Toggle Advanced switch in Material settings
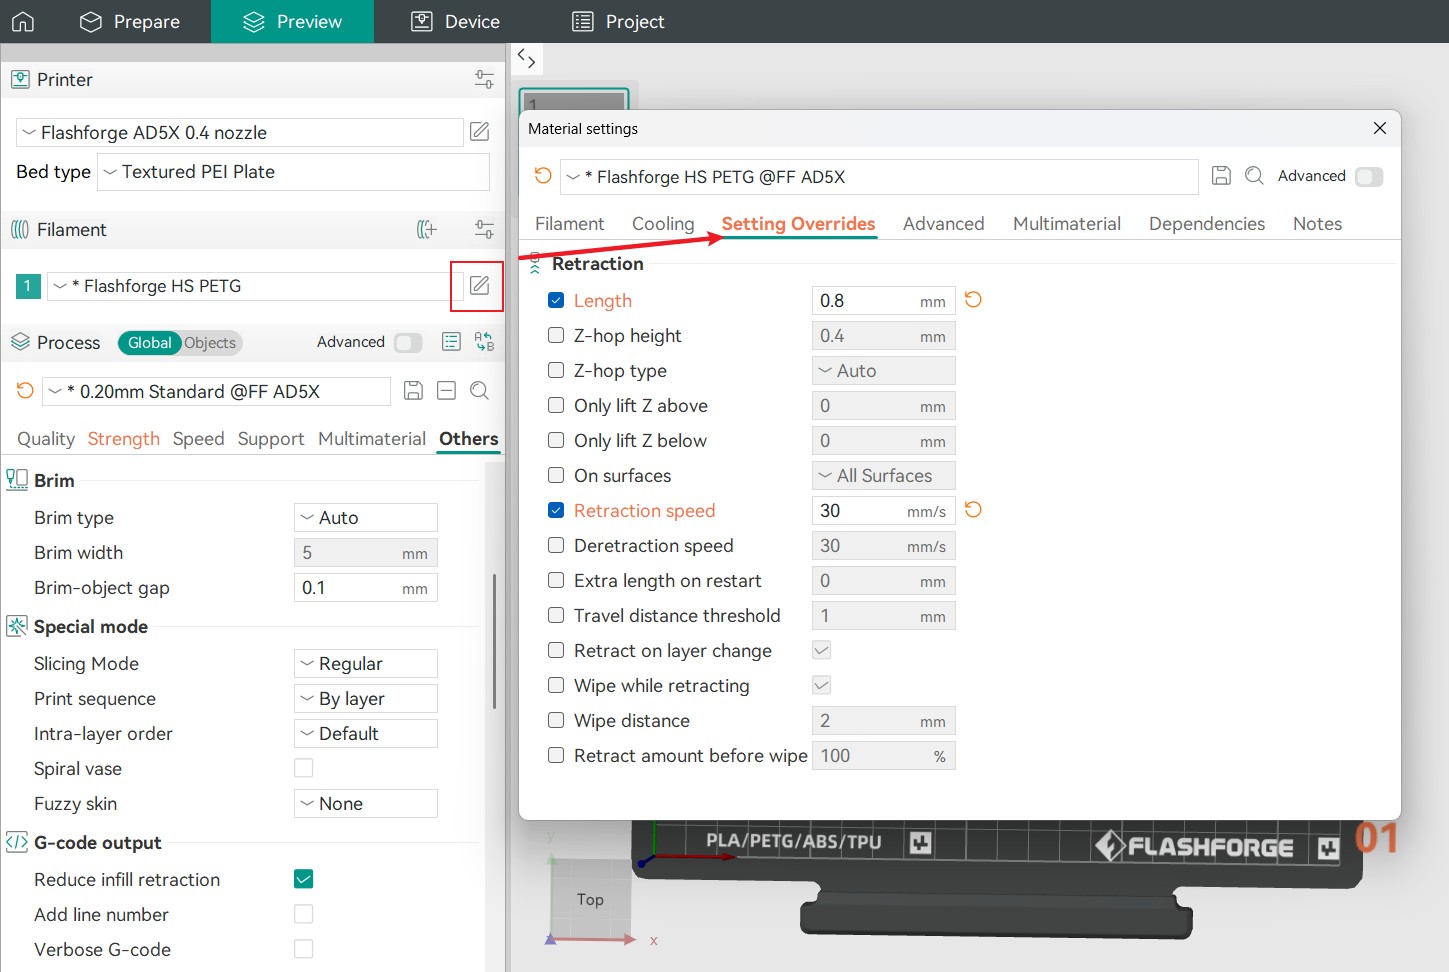The height and width of the screenshot is (972, 1449). pos(1368,177)
